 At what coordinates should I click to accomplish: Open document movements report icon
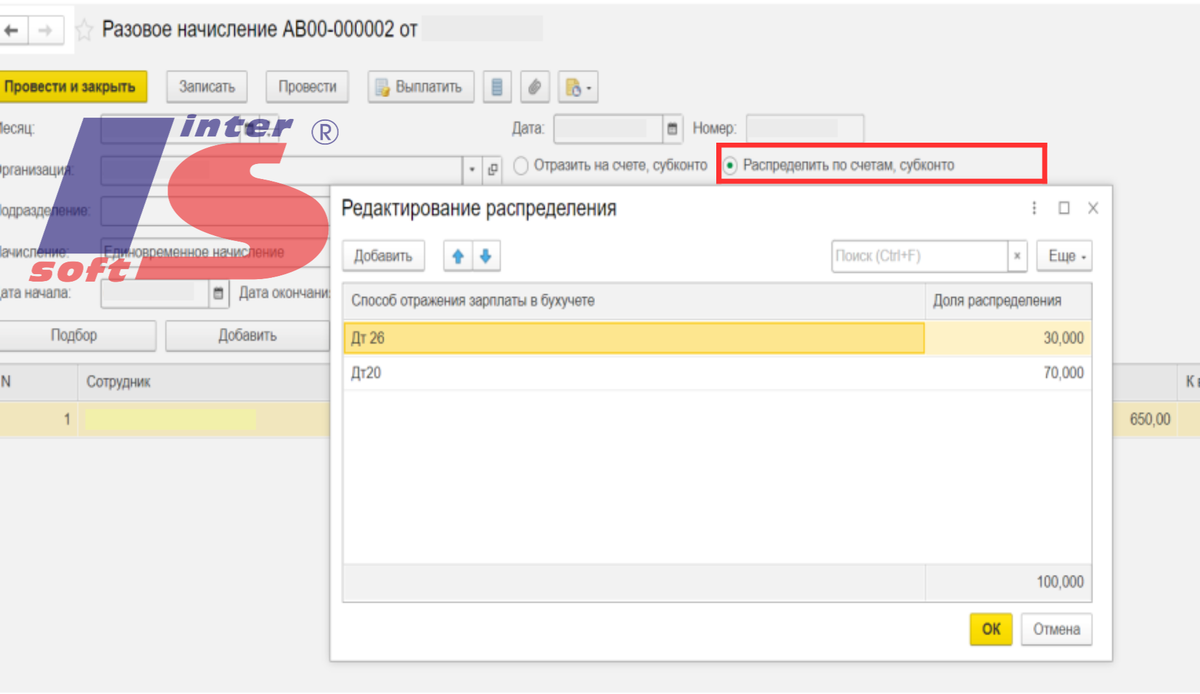coord(497,87)
